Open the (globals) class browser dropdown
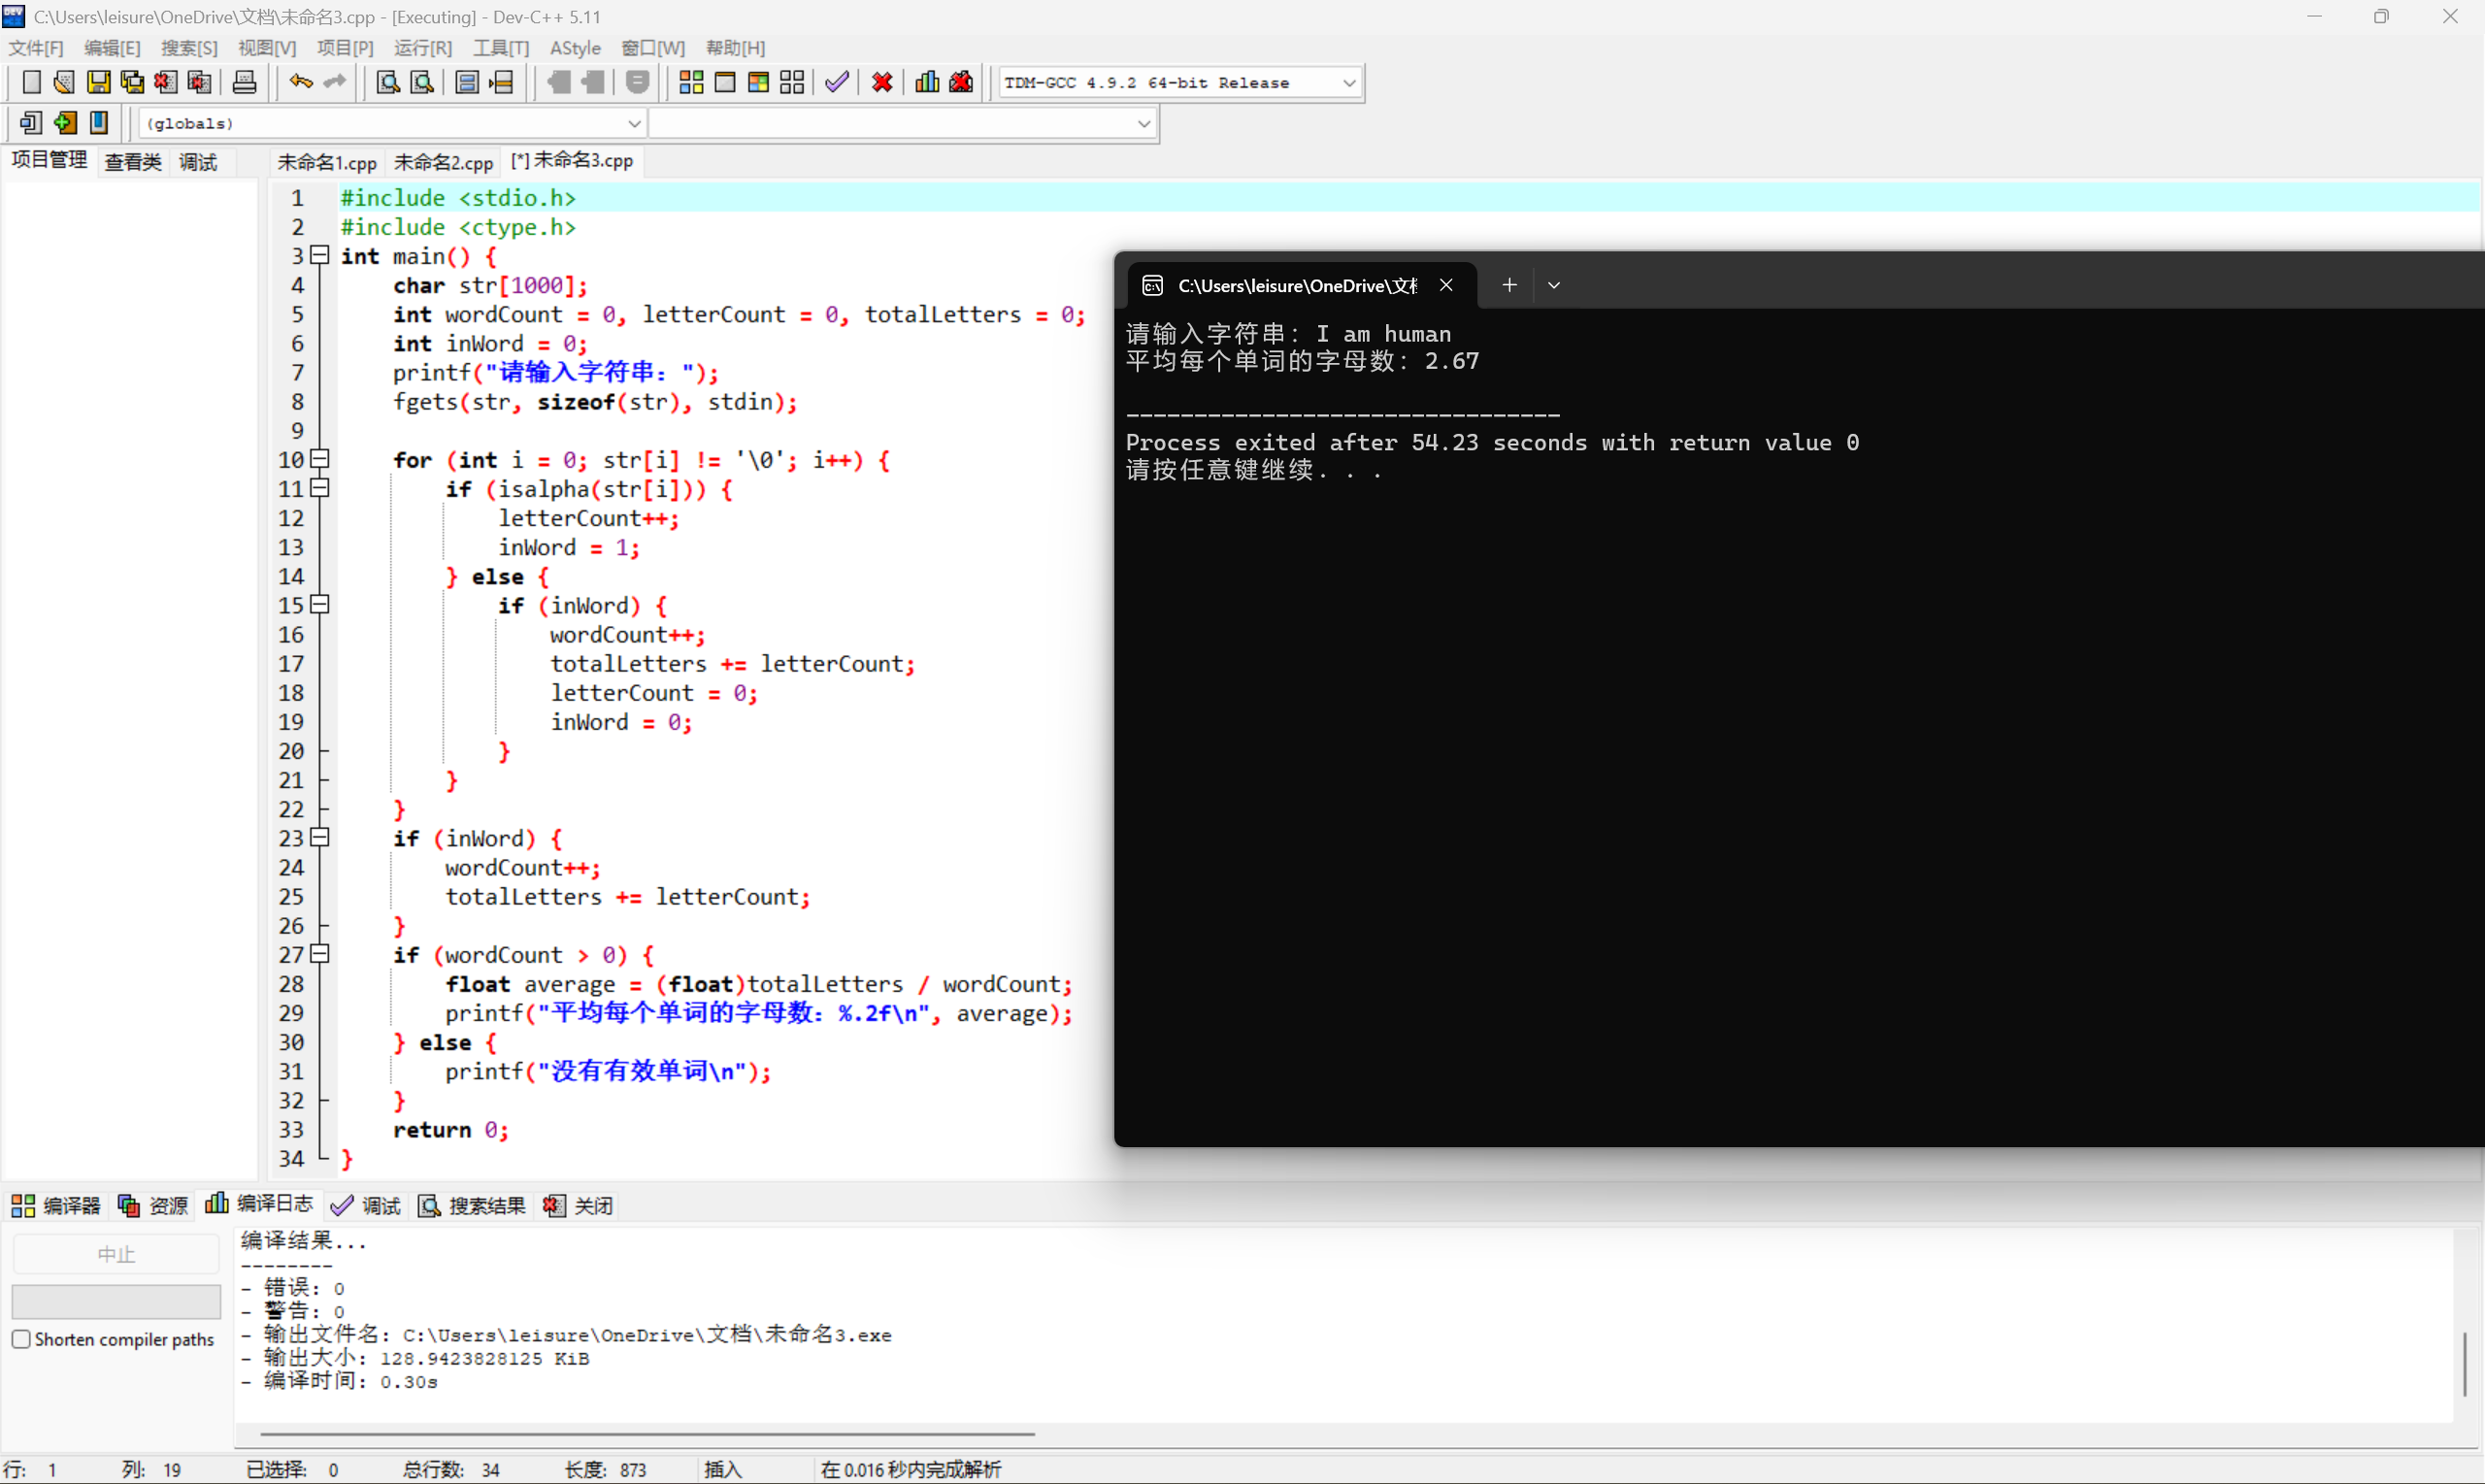This screenshot has width=2485, height=1484. click(x=634, y=123)
